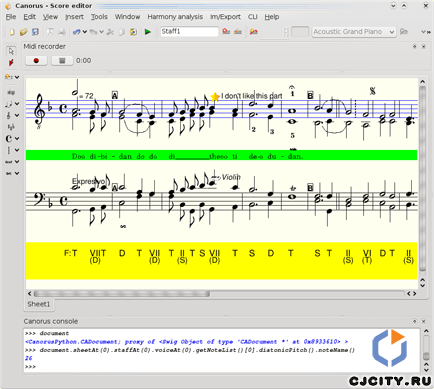The image size is (434, 389).
Task: Activate the red edit mode tool
Action: coord(11,62)
